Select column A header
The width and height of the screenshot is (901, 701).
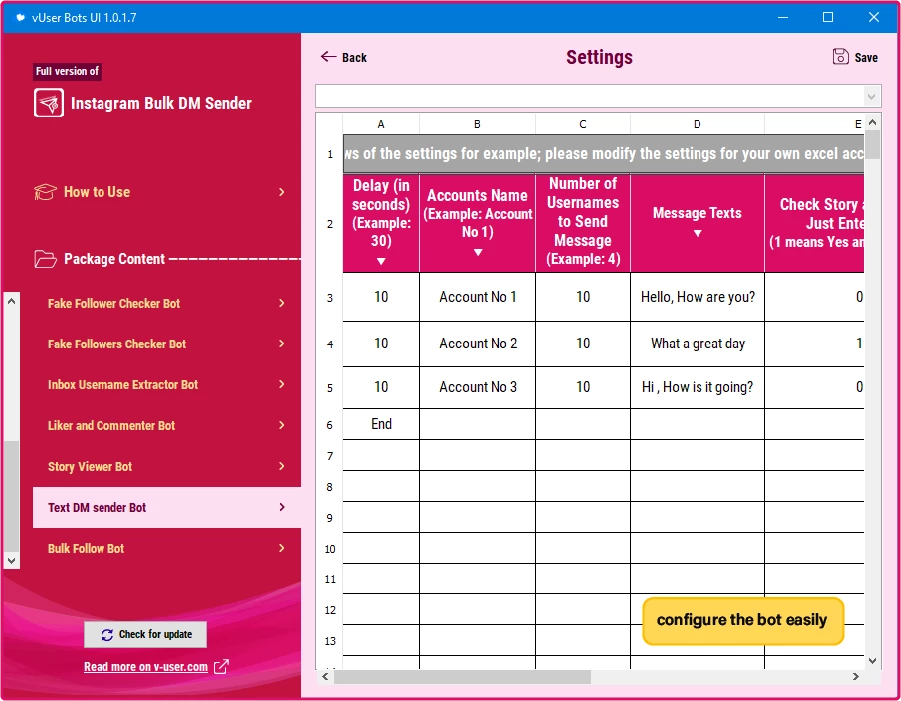click(x=381, y=124)
